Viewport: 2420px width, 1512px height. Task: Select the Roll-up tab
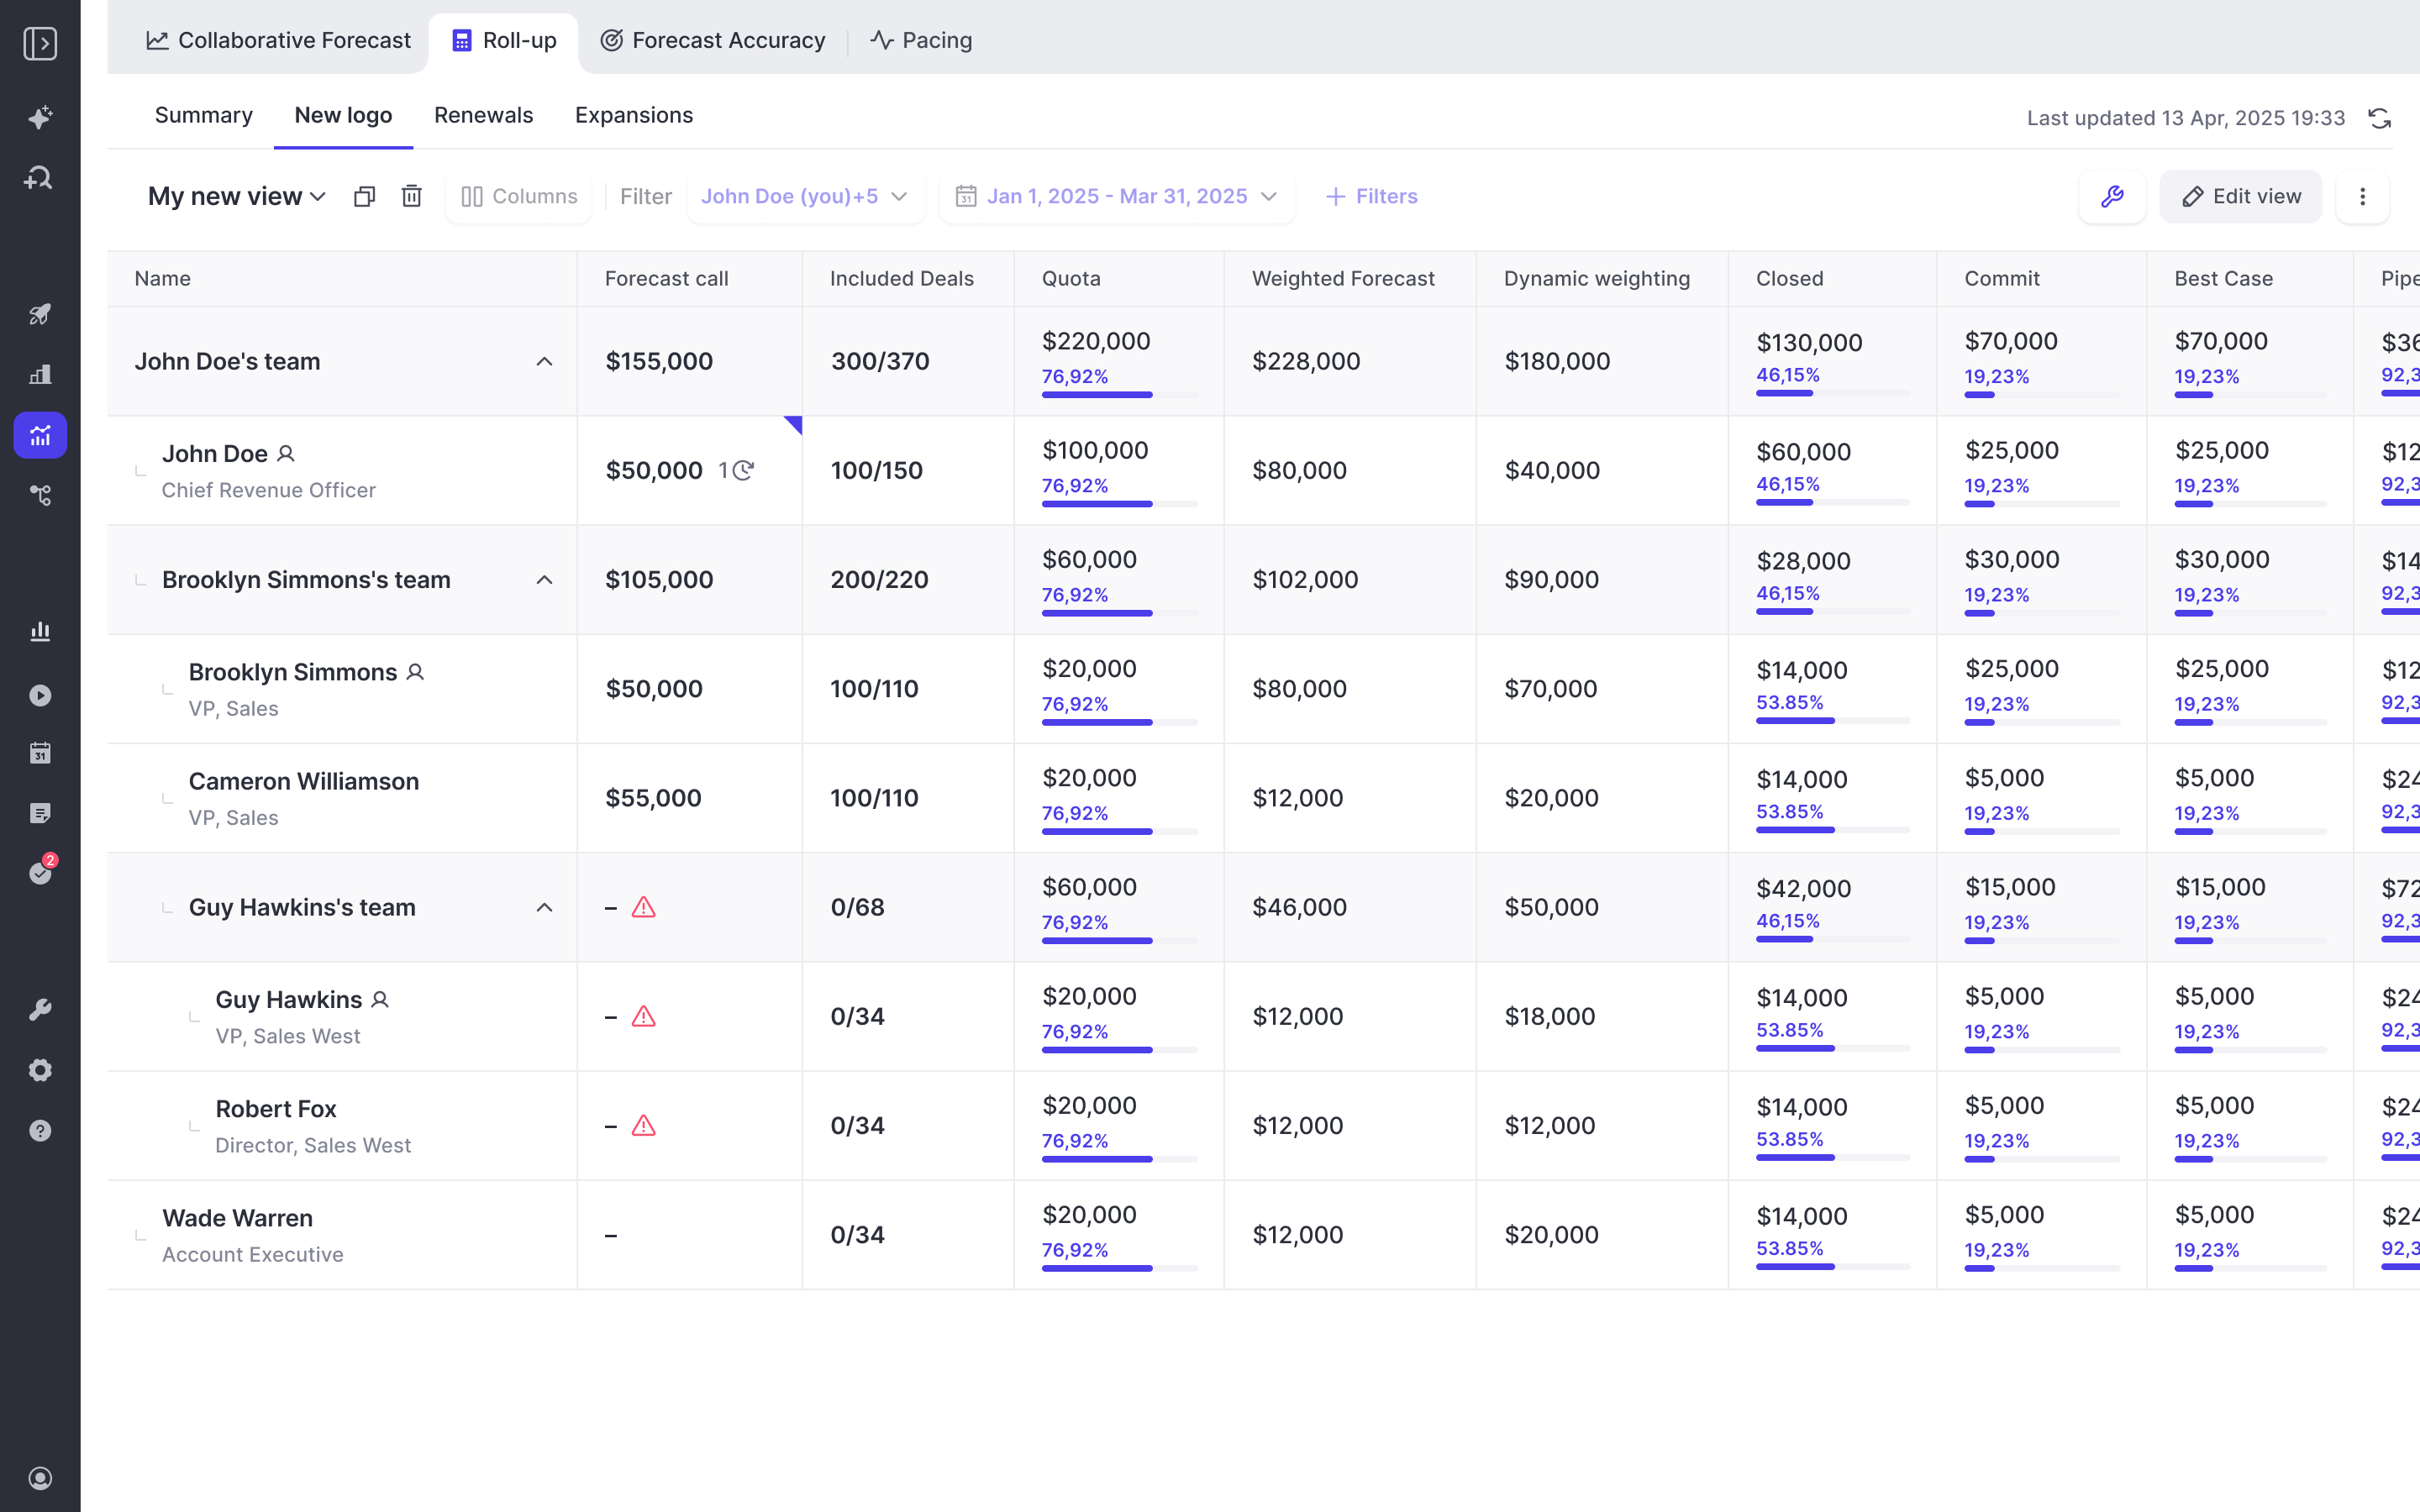[x=504, y=40]
